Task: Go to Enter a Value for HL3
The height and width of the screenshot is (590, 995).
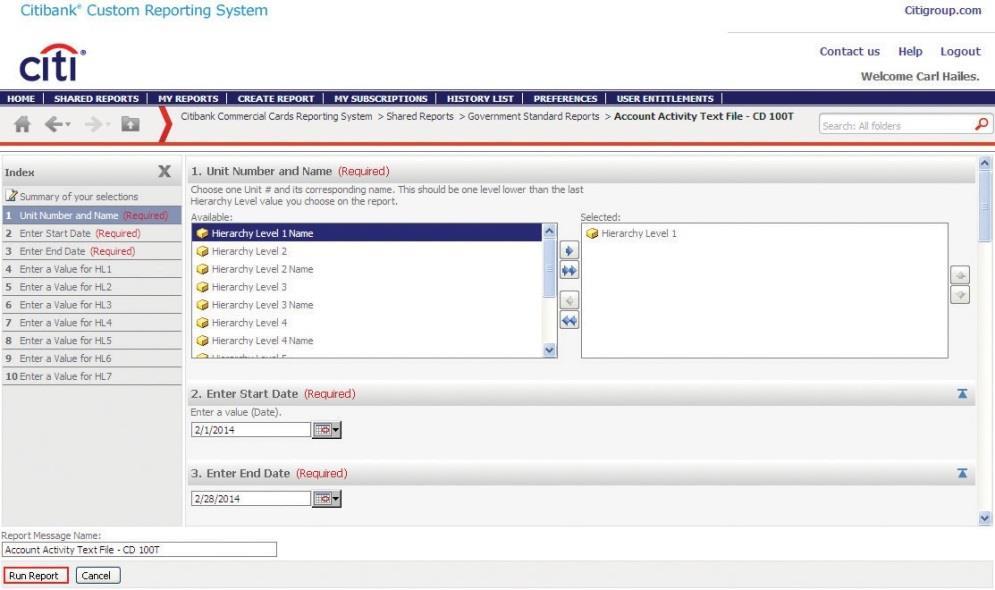Action: click(x=92, y=305)
